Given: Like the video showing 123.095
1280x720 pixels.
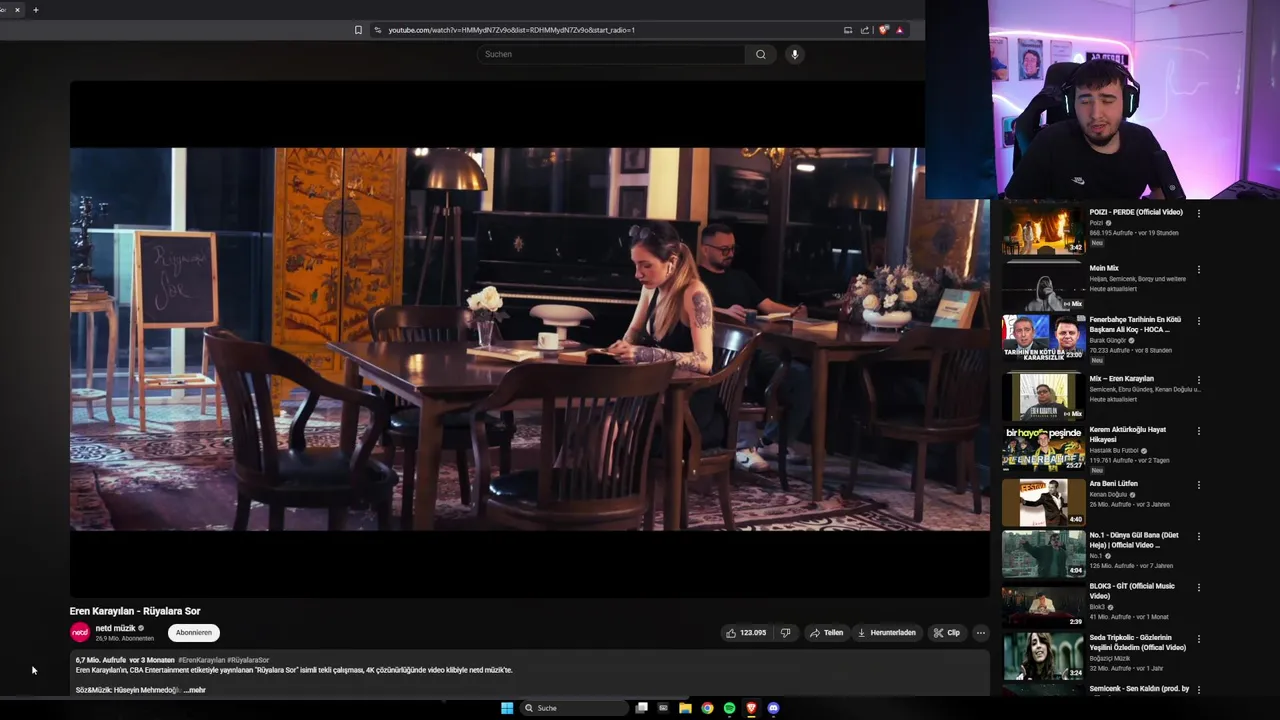Looking at the screenshot, I should click(746, 633).
